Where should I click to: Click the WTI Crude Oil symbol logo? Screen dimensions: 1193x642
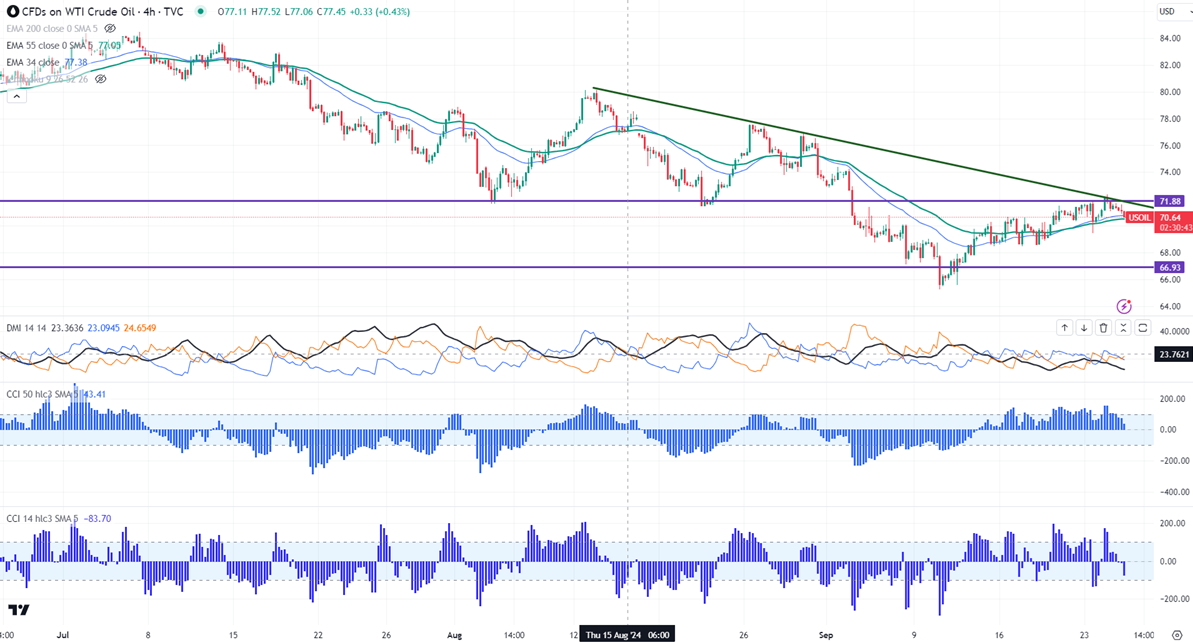[x=12, y=11]
